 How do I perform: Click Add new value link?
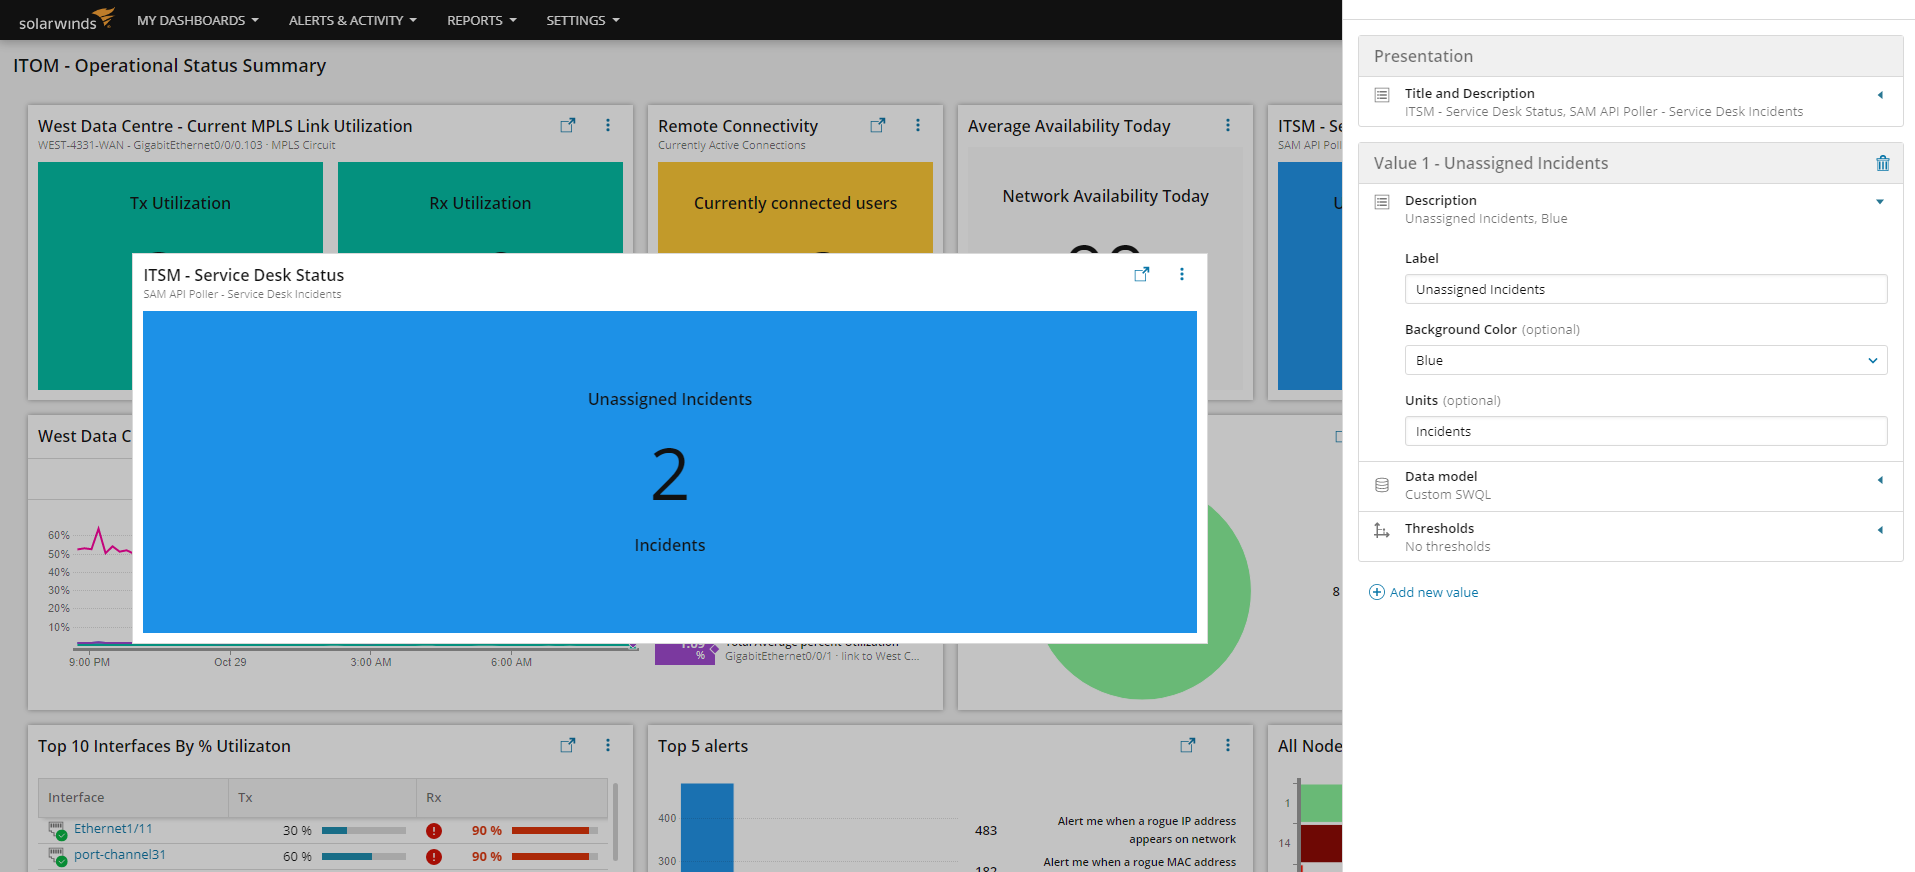(x=1434, y=592)
